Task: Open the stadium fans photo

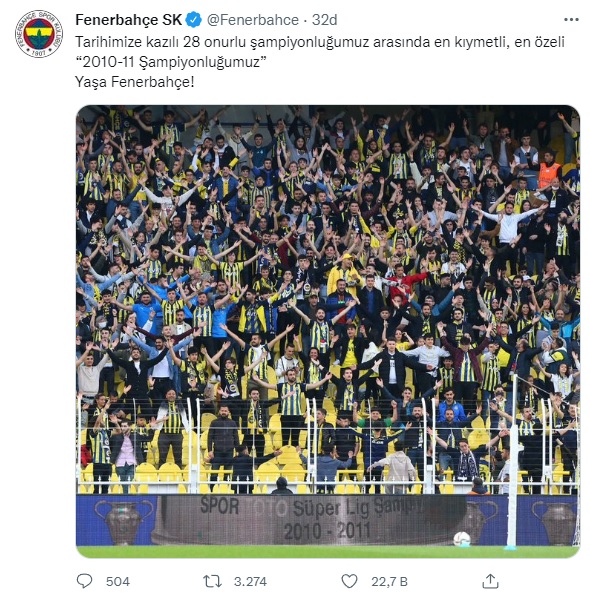Action: 328,331
